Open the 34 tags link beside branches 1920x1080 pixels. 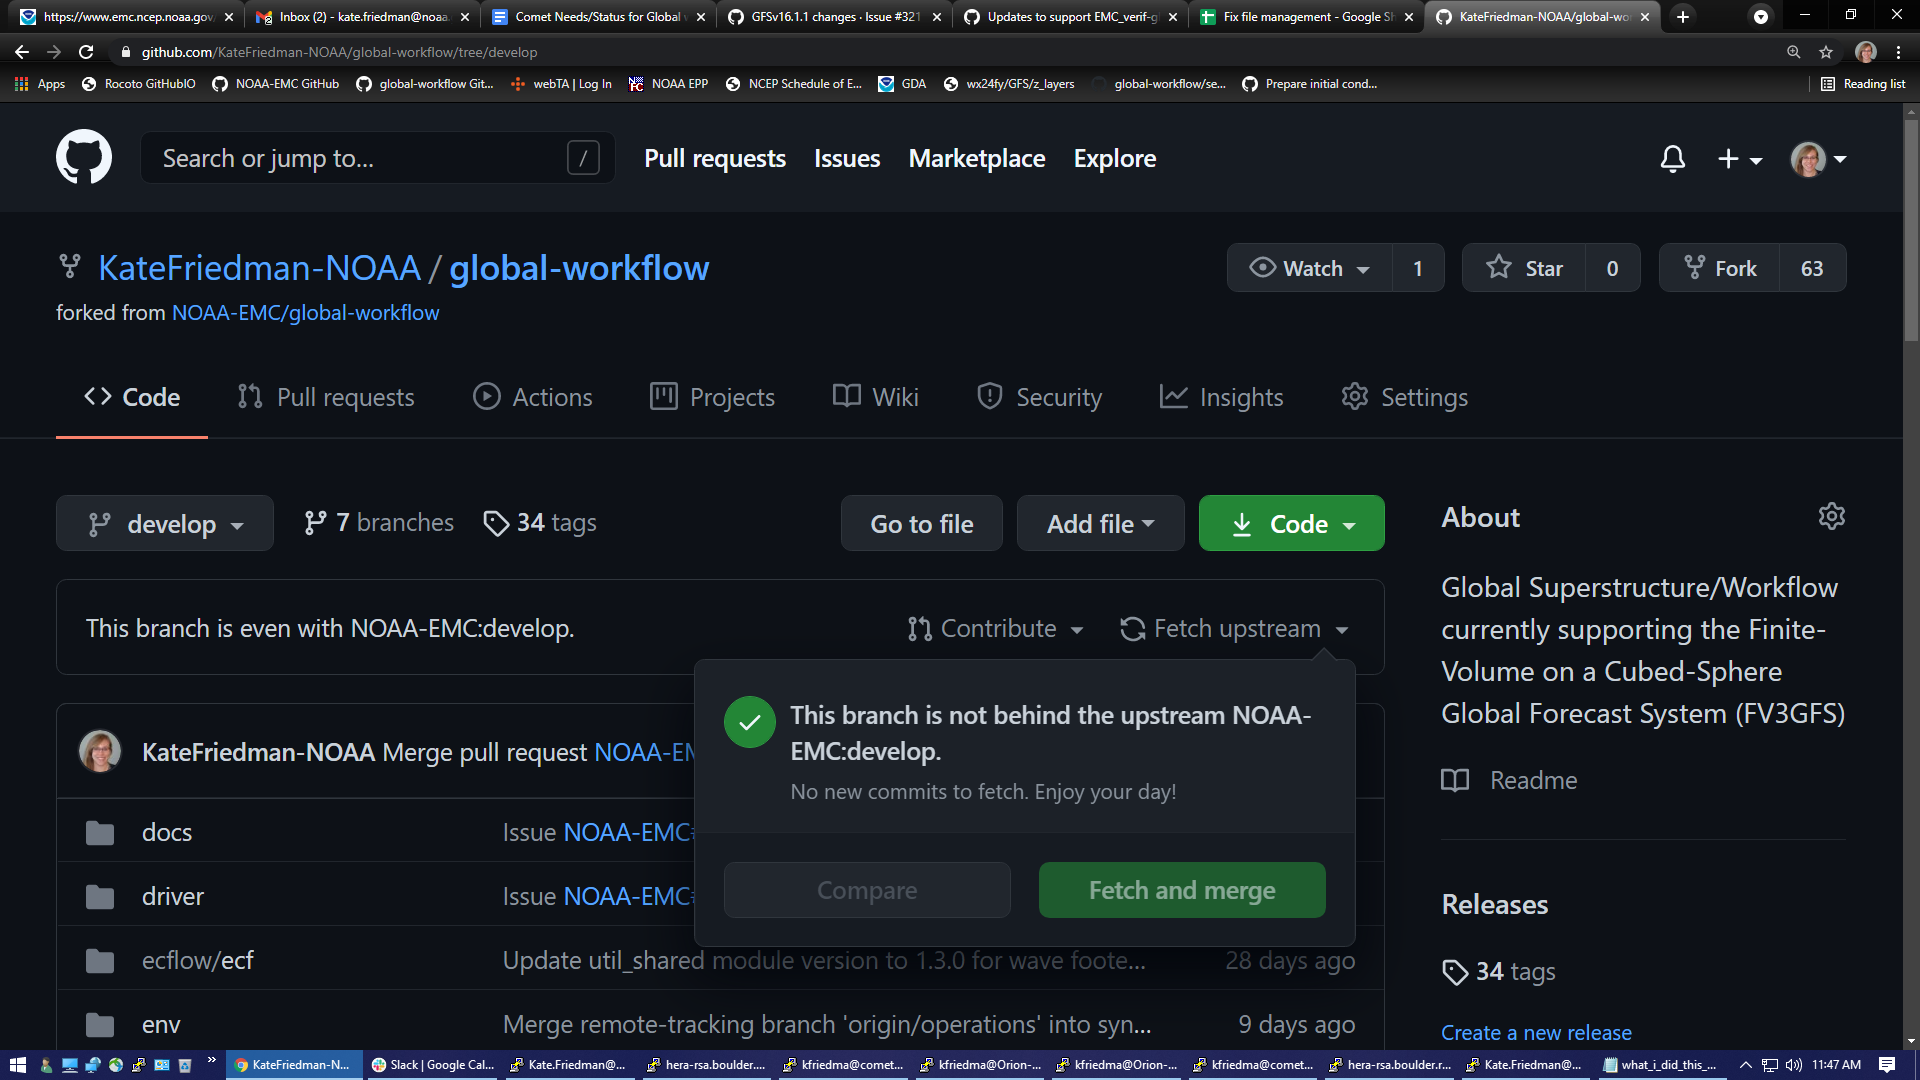(x=540, y=523)
